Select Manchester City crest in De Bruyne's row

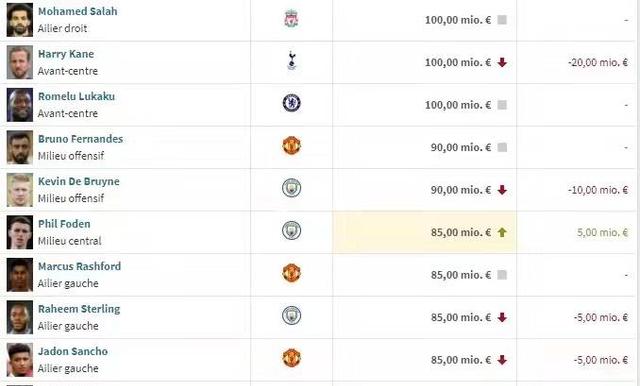291,188
